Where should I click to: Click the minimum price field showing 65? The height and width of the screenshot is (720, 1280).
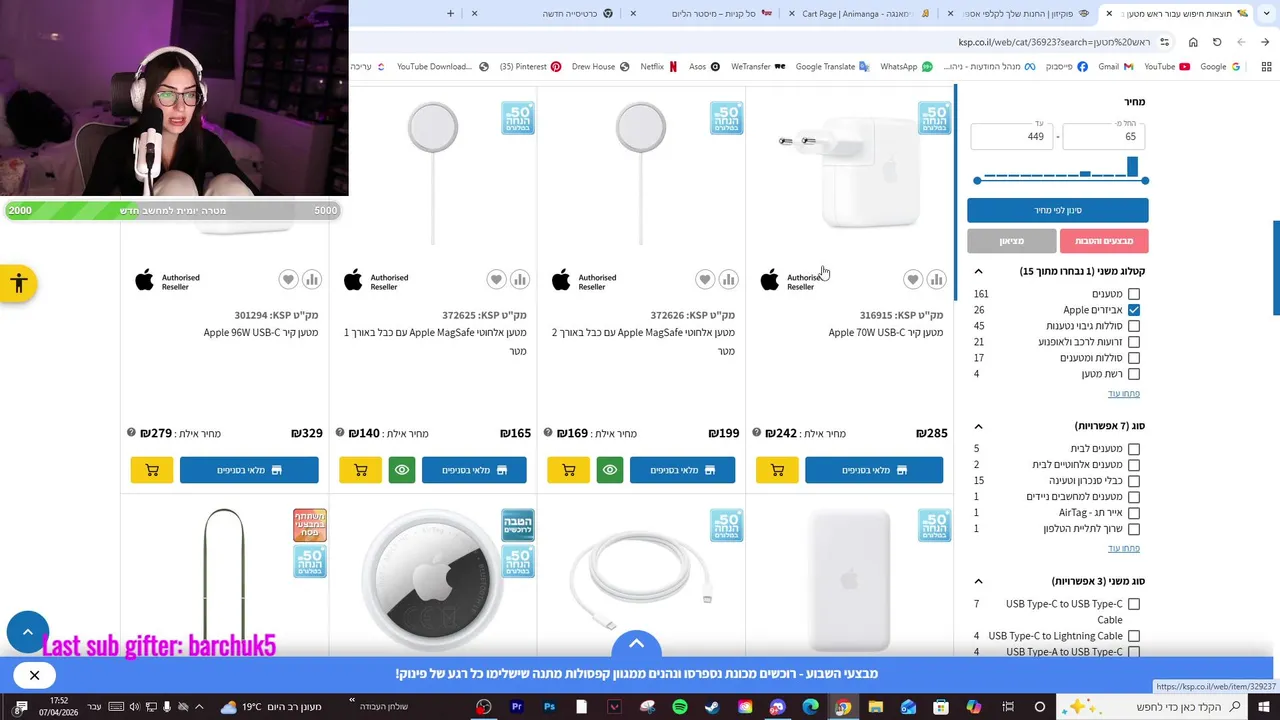(1105, 137)
